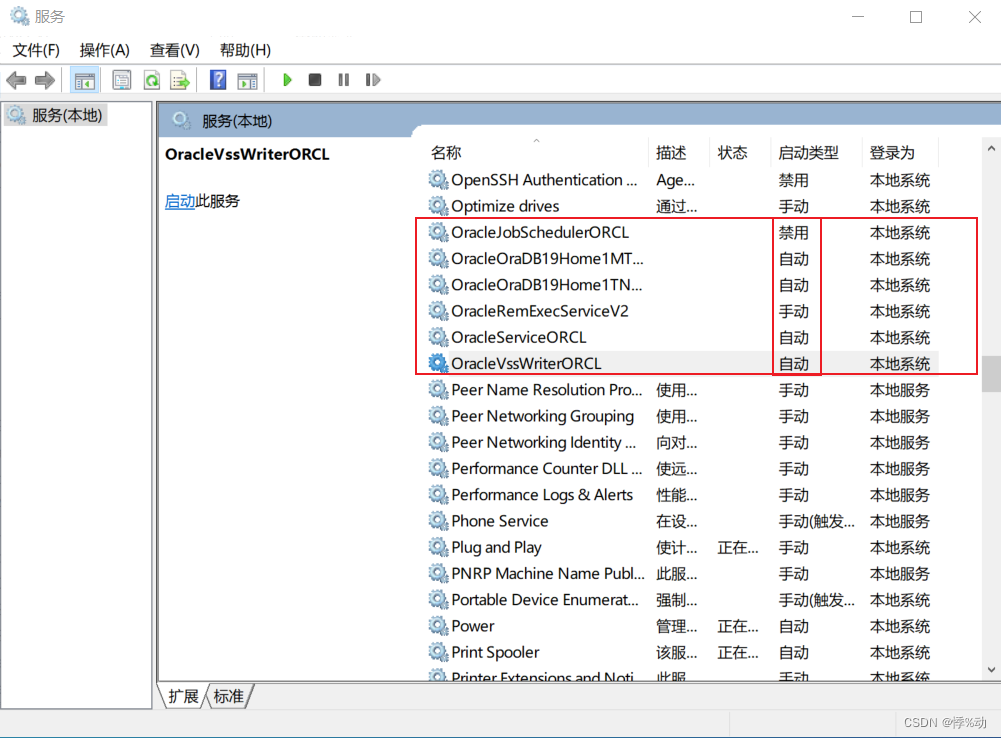The height and width of the screenshot is (738, 1001).
Task: Click the gear icon of OracleOraDB19Home1TN service
Action: point(438,285)
